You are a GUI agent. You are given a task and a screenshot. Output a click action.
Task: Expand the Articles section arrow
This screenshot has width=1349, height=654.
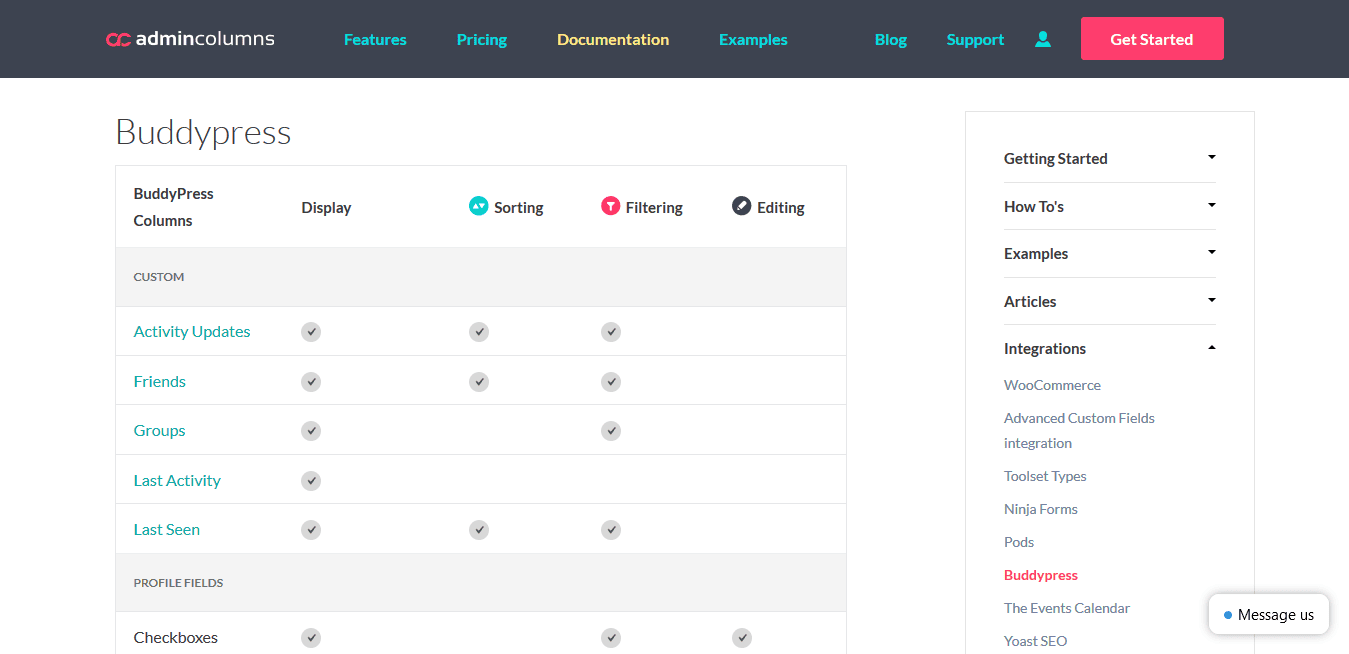coord(1212,300)
